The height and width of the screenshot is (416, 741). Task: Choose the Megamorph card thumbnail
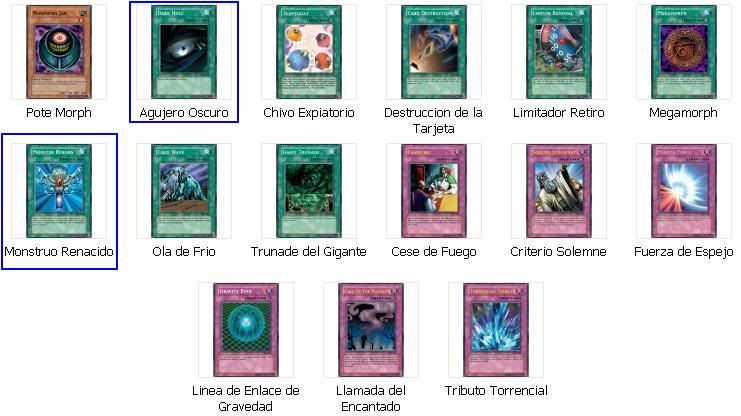(683, 52)
